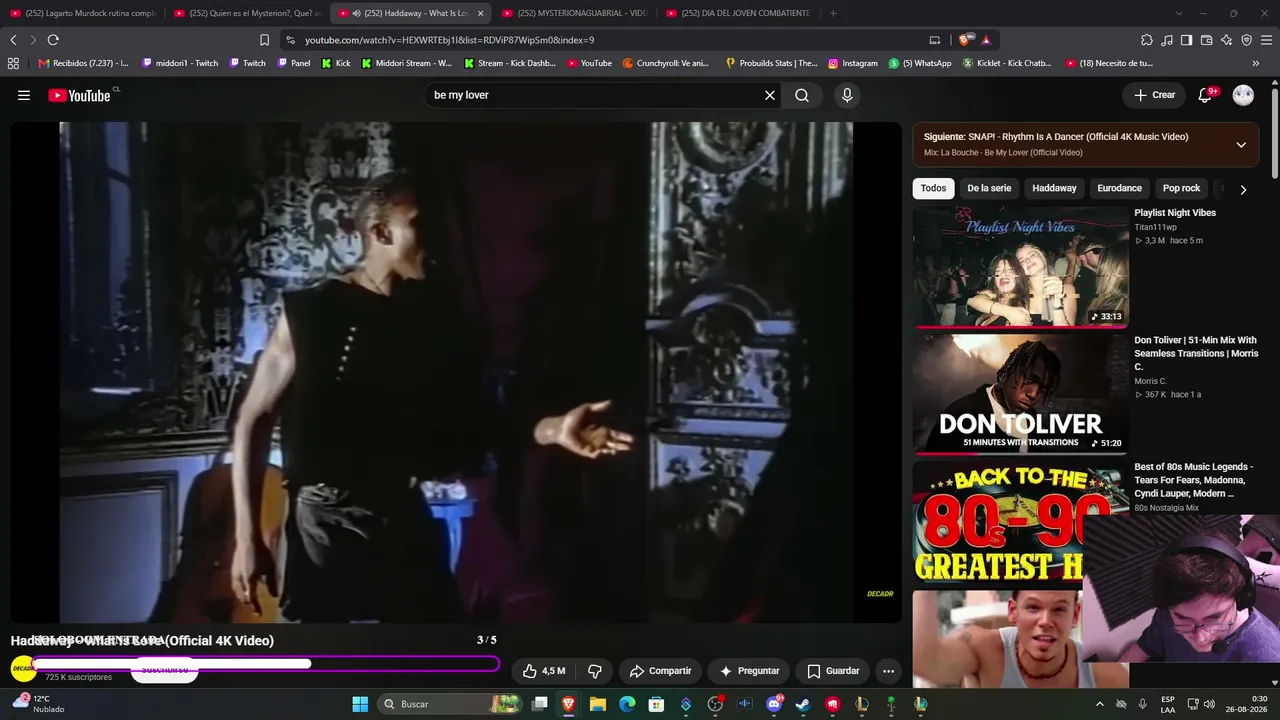Click the browser address bar URL

[x=450, y=40]
